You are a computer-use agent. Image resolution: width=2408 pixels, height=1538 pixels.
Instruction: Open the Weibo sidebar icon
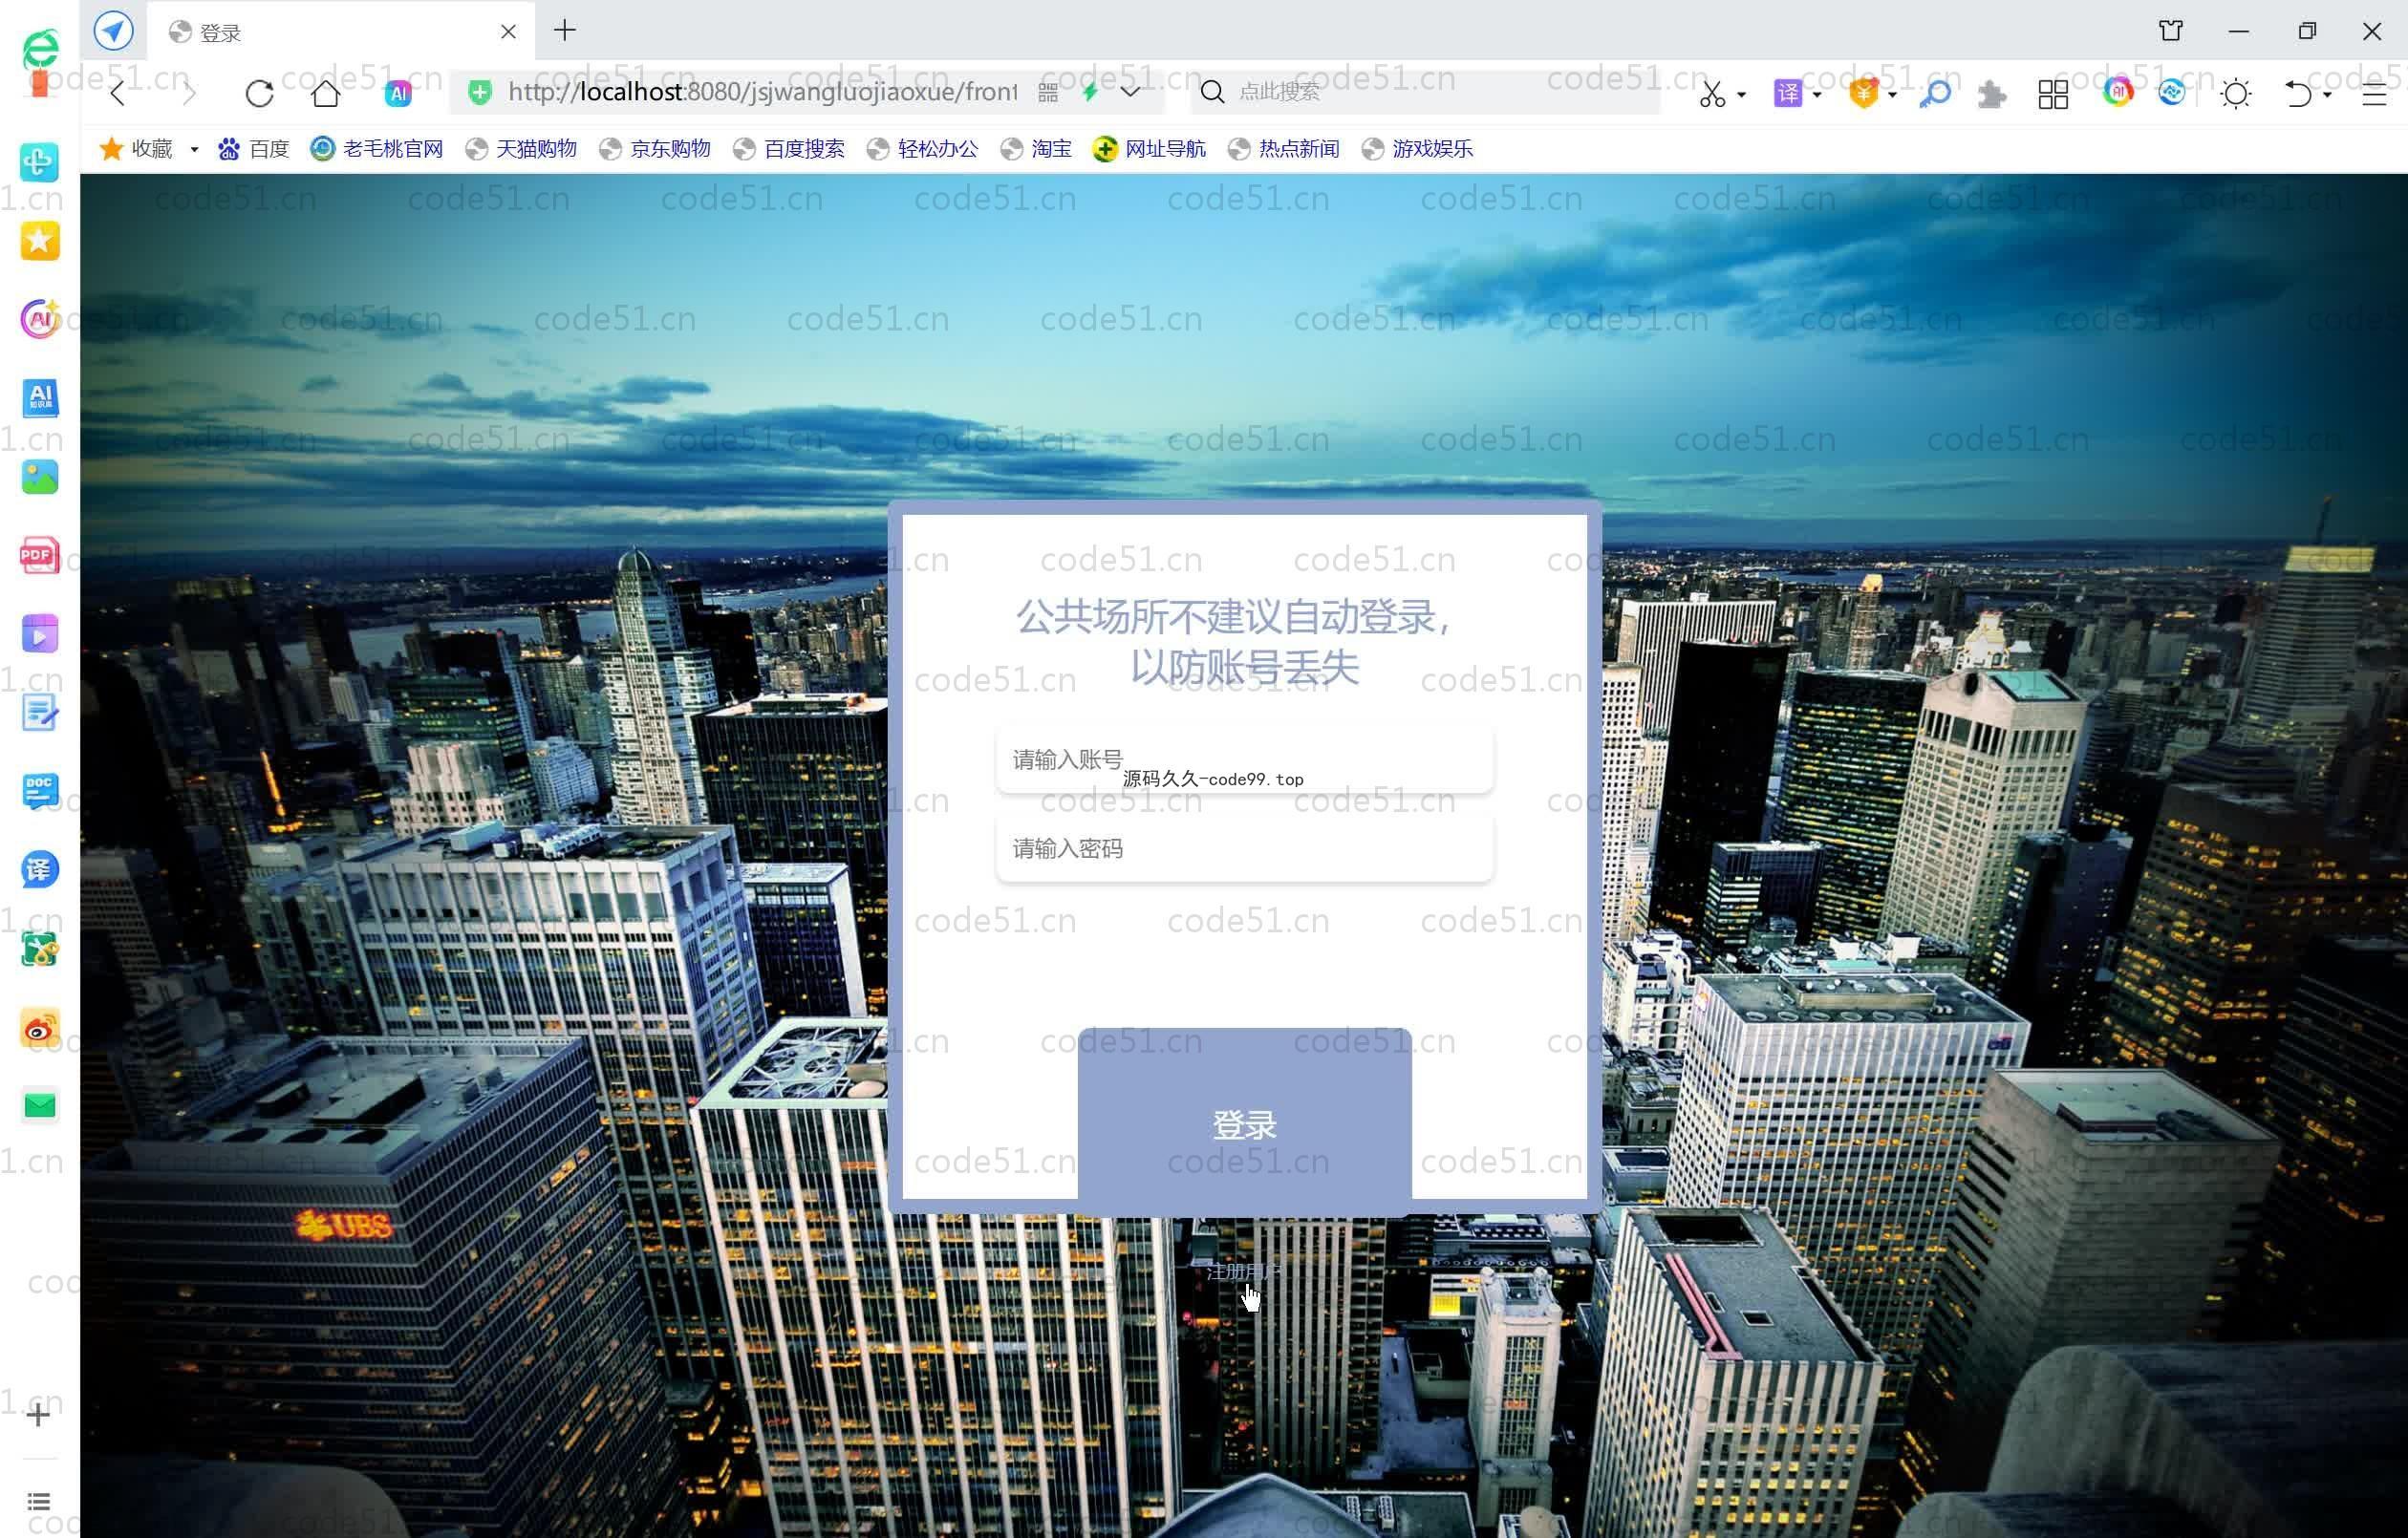point(40,1027)
